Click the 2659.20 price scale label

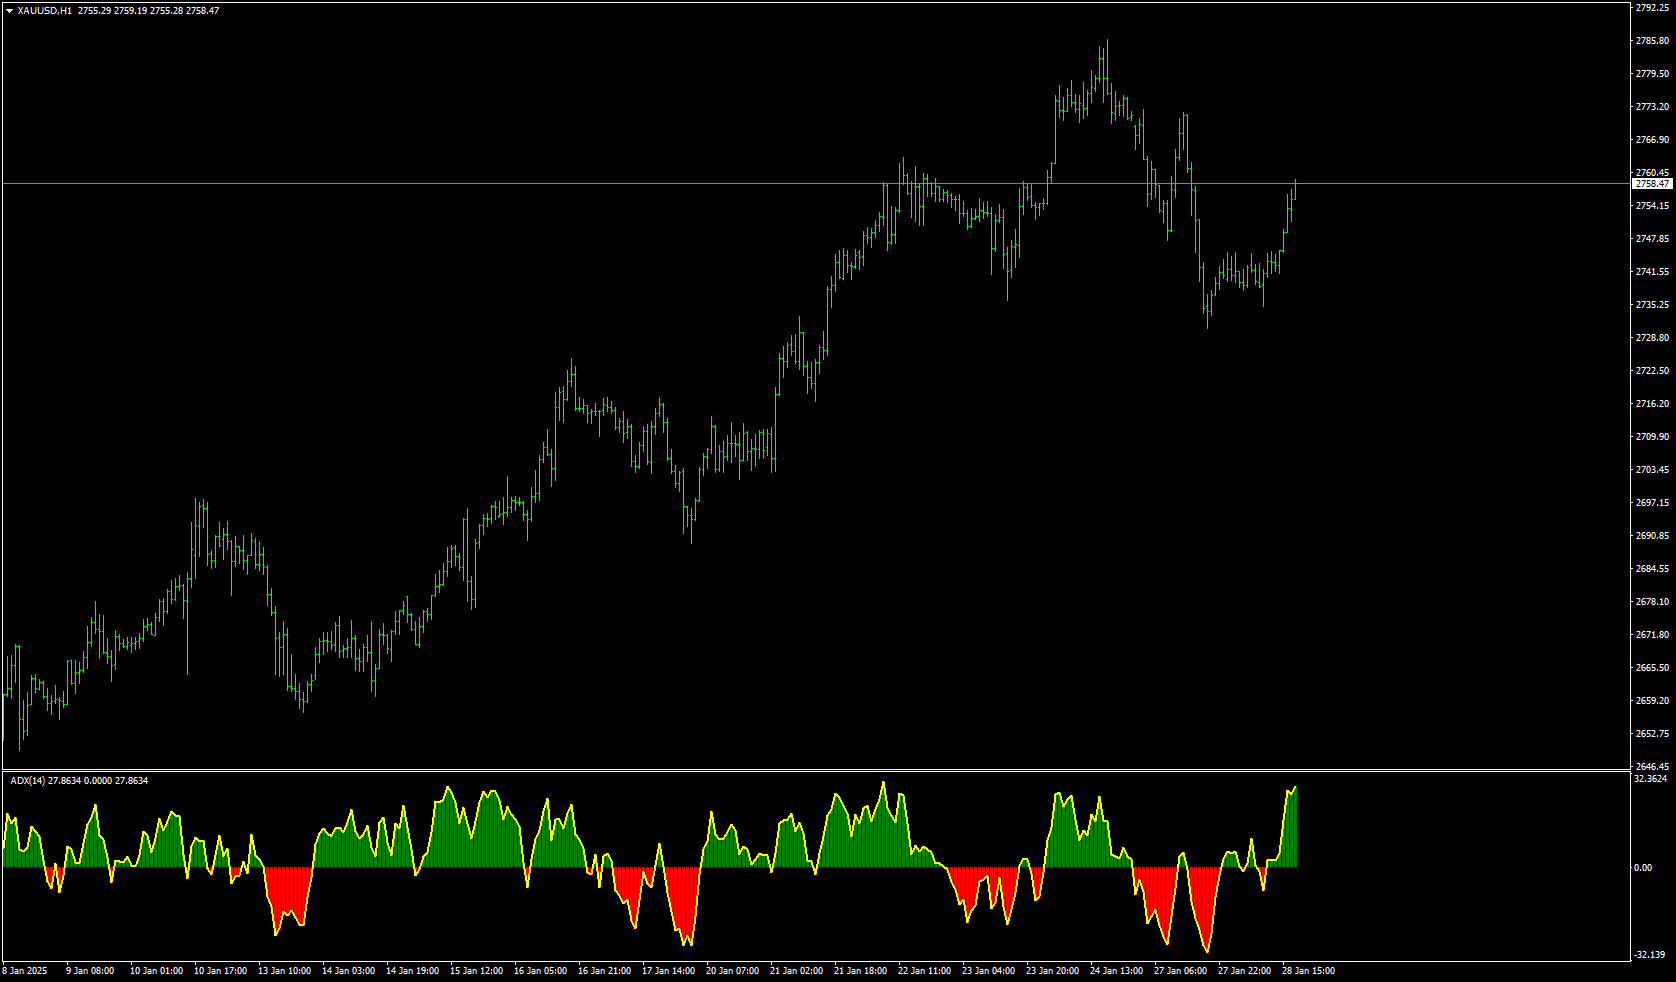click(x=1652, y=701)
